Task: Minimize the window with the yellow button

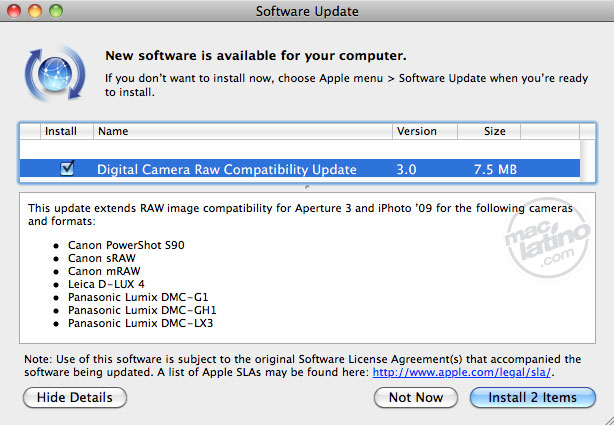Action: point(35,11)
